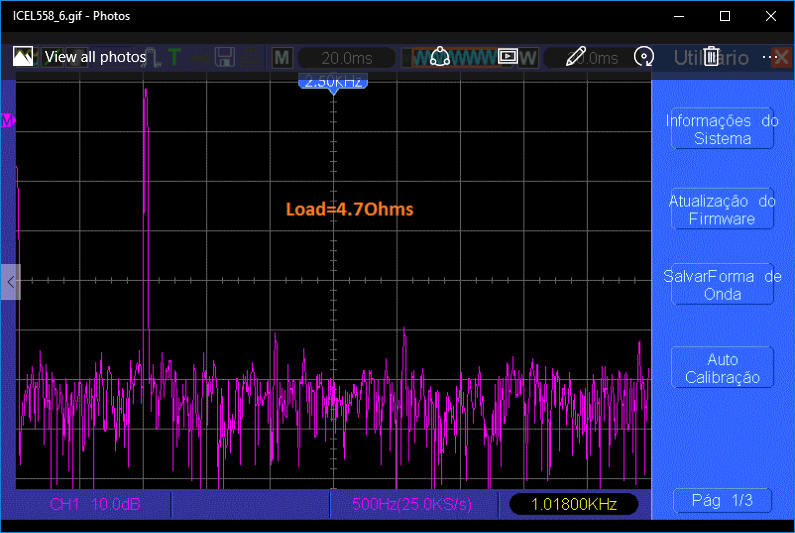Open the three-dots more options menu

click(x=770, y=57)
